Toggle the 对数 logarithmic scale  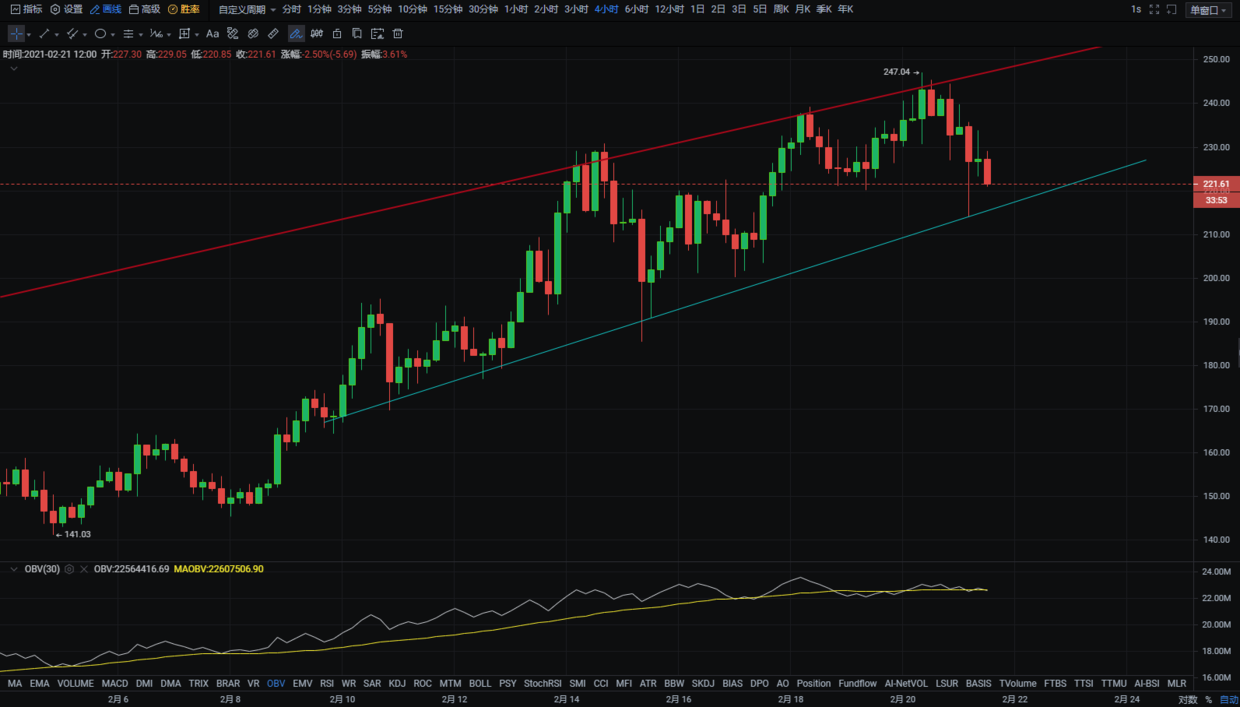click(x=1187, y=699)
